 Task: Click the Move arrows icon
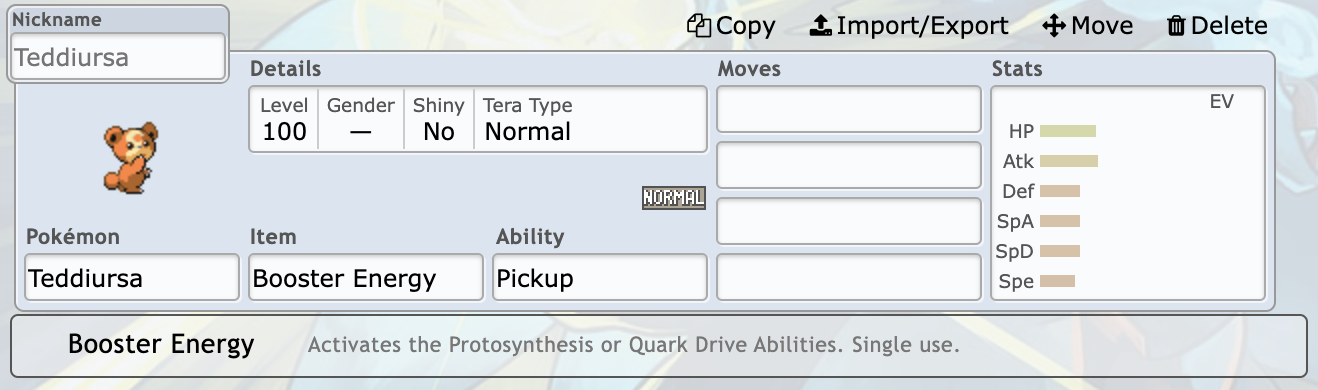[1054, 26]
